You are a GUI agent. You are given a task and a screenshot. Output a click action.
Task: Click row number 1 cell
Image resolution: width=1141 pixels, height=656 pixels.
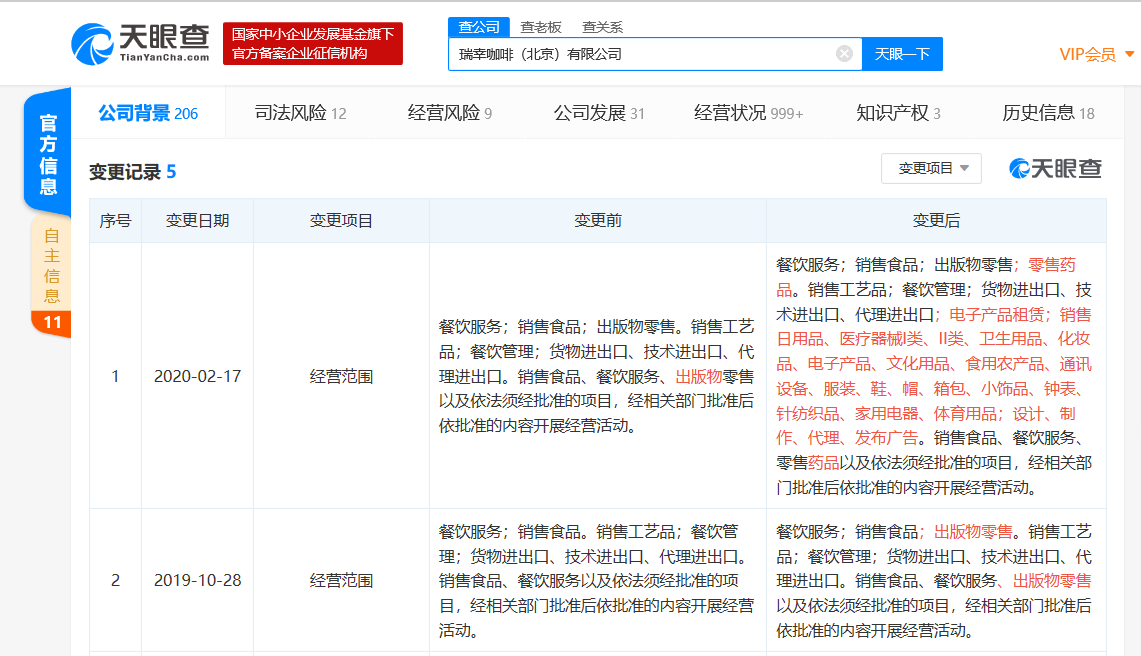pyautogui.click(x=115, y=376)
